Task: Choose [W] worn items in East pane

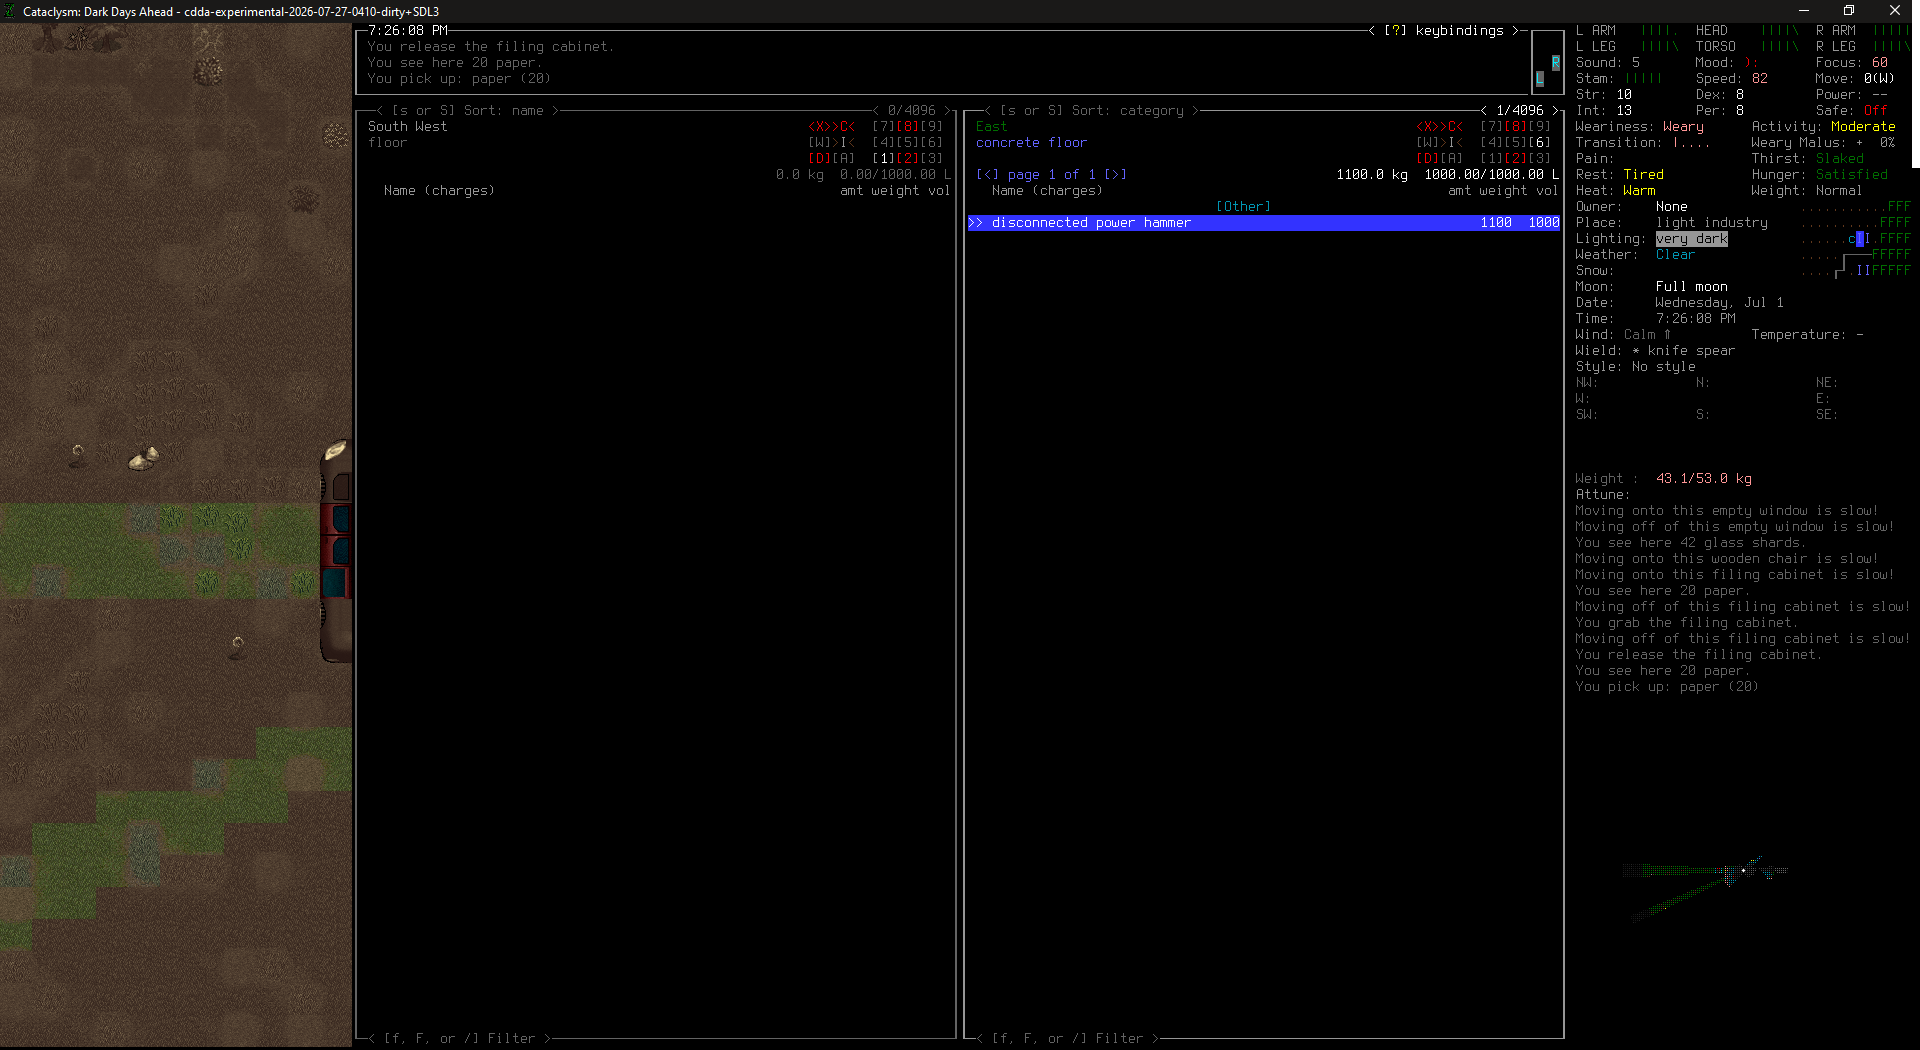Action: click(1427, 143)
